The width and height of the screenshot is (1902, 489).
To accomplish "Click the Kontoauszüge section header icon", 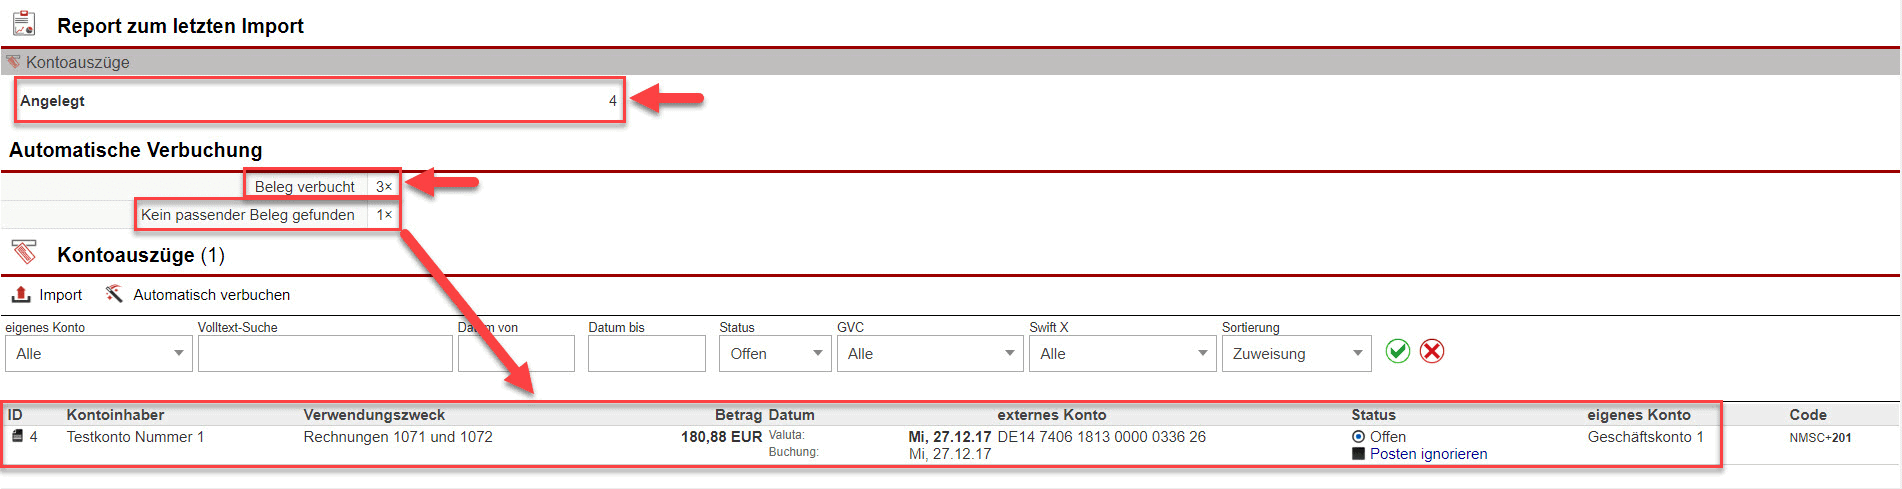I will tap(13, 62).
